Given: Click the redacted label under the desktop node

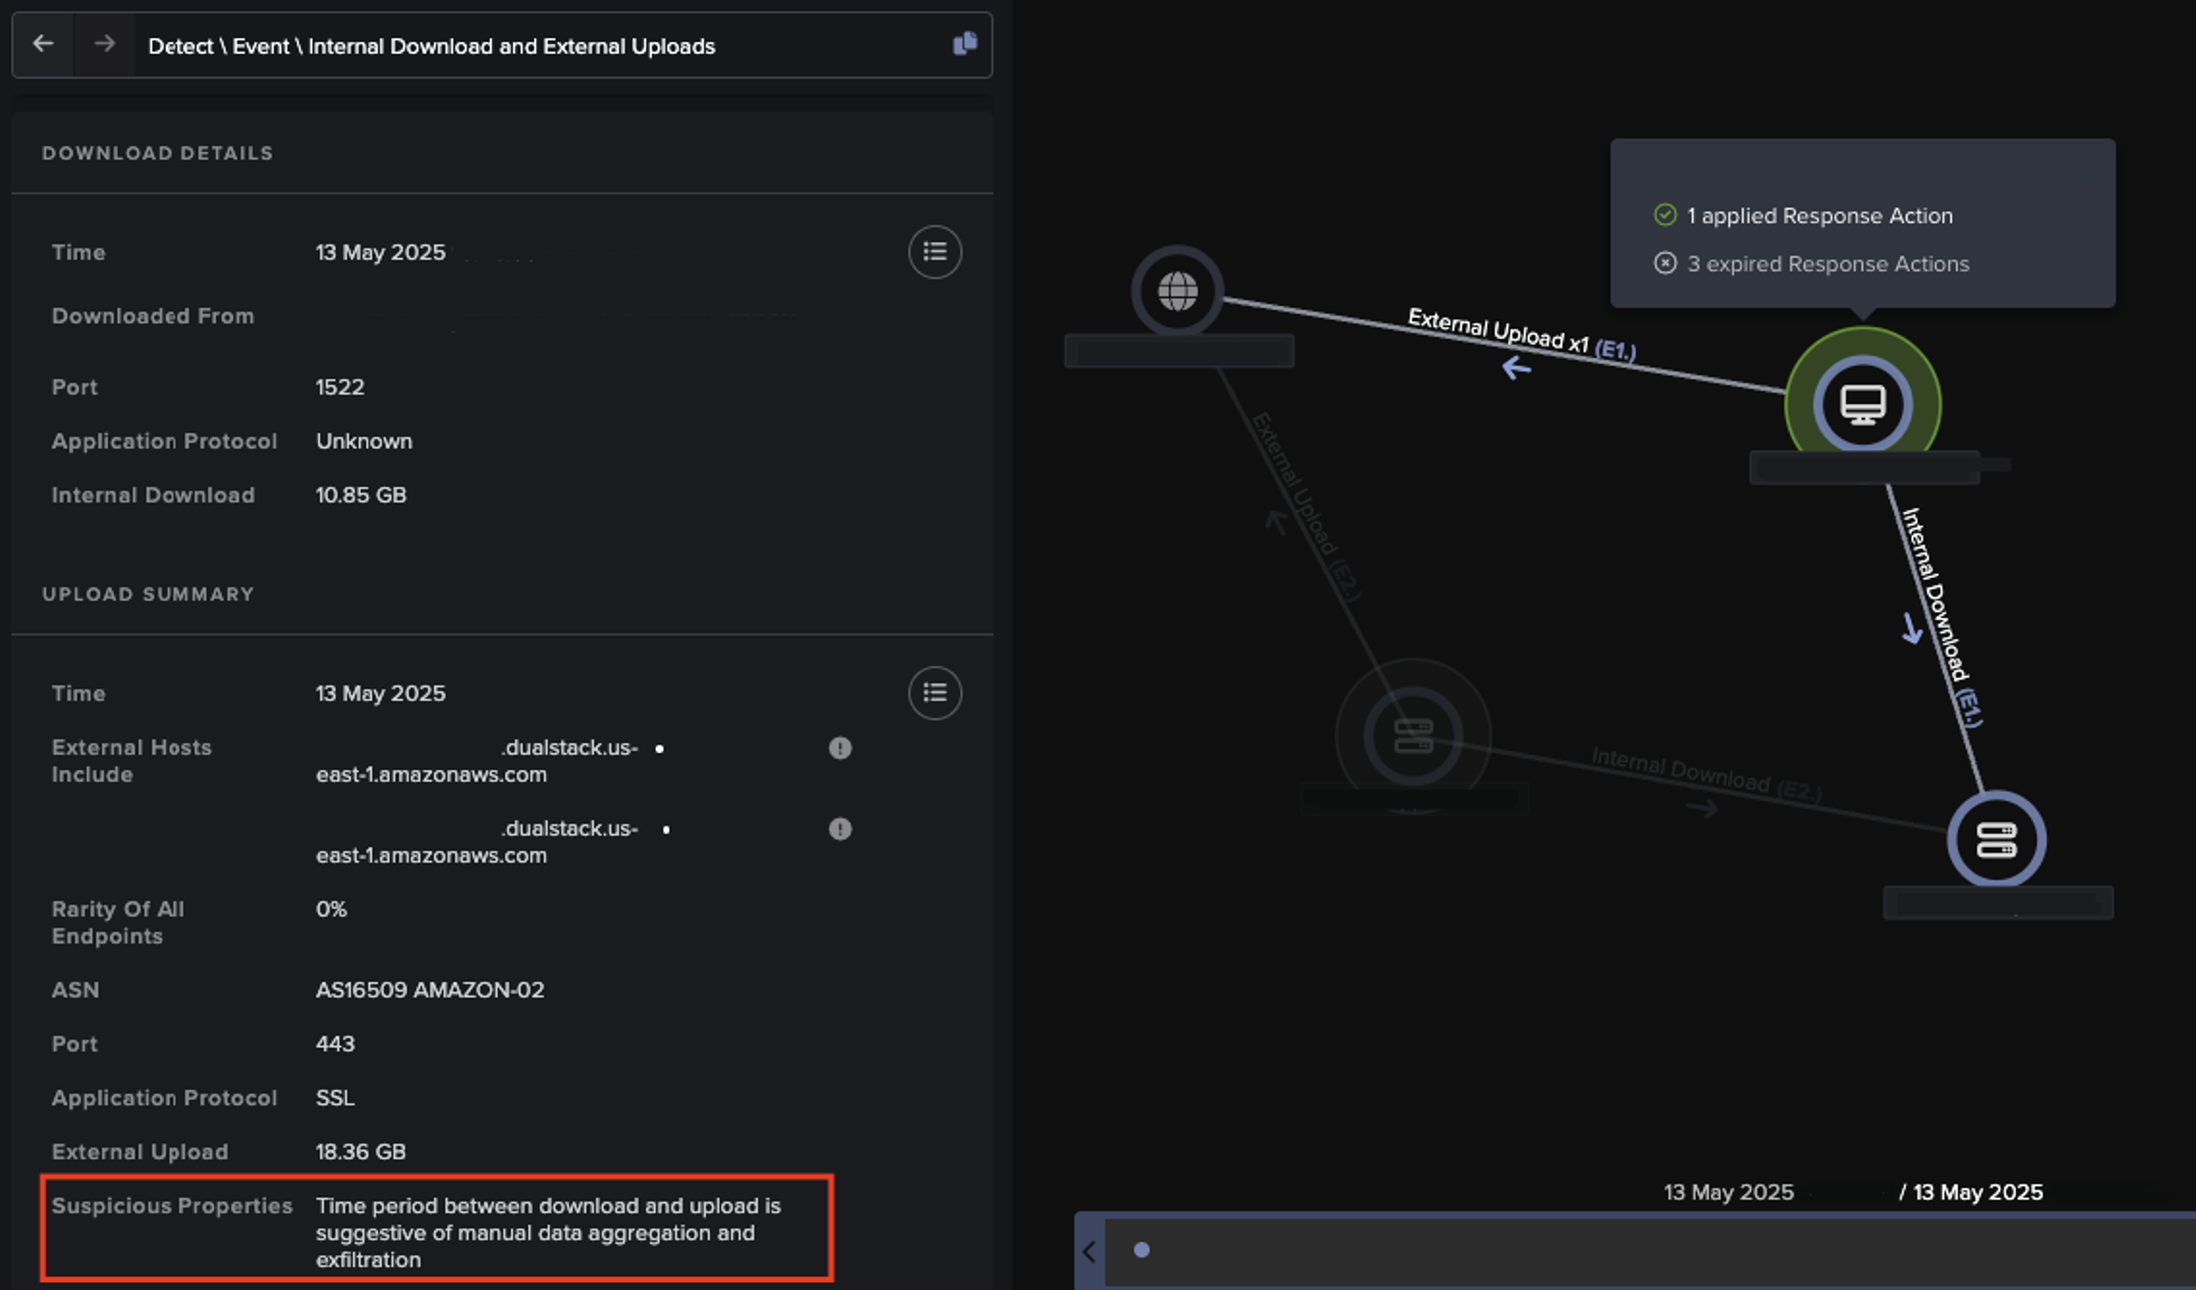Looking at the screenshot, I should [1865, 467].
